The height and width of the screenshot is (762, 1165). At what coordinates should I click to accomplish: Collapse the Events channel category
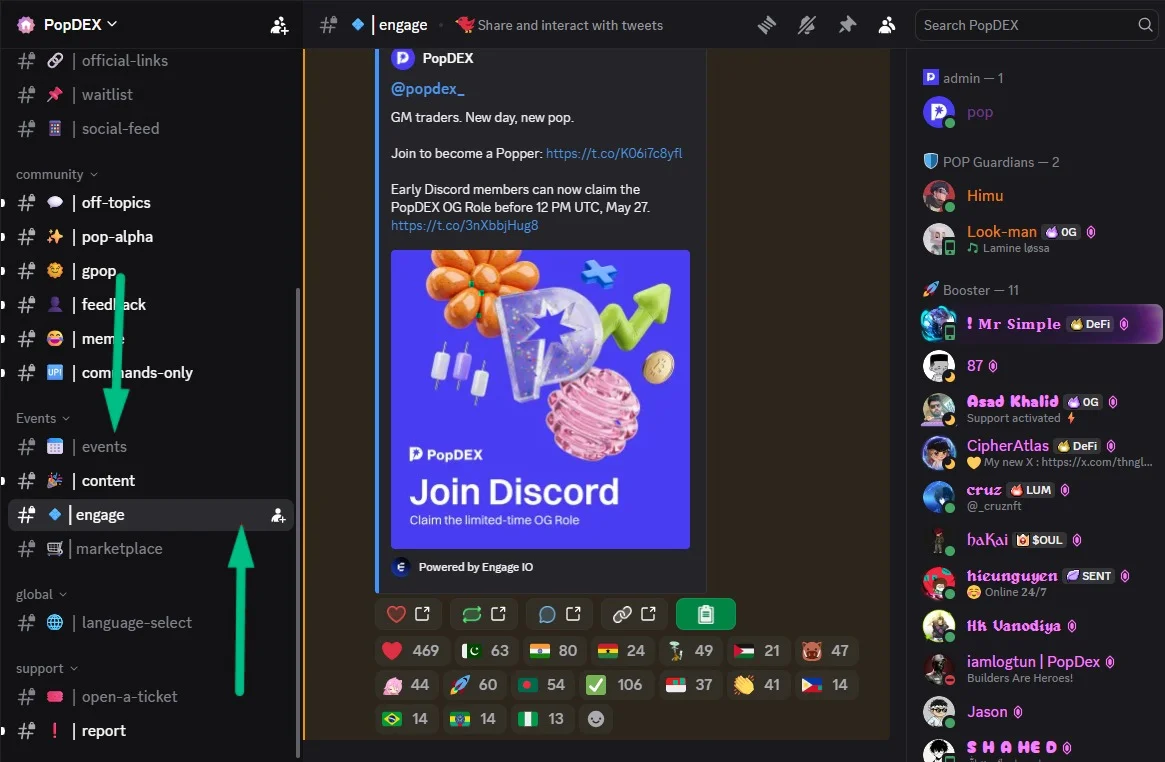[x=43, y=419]
